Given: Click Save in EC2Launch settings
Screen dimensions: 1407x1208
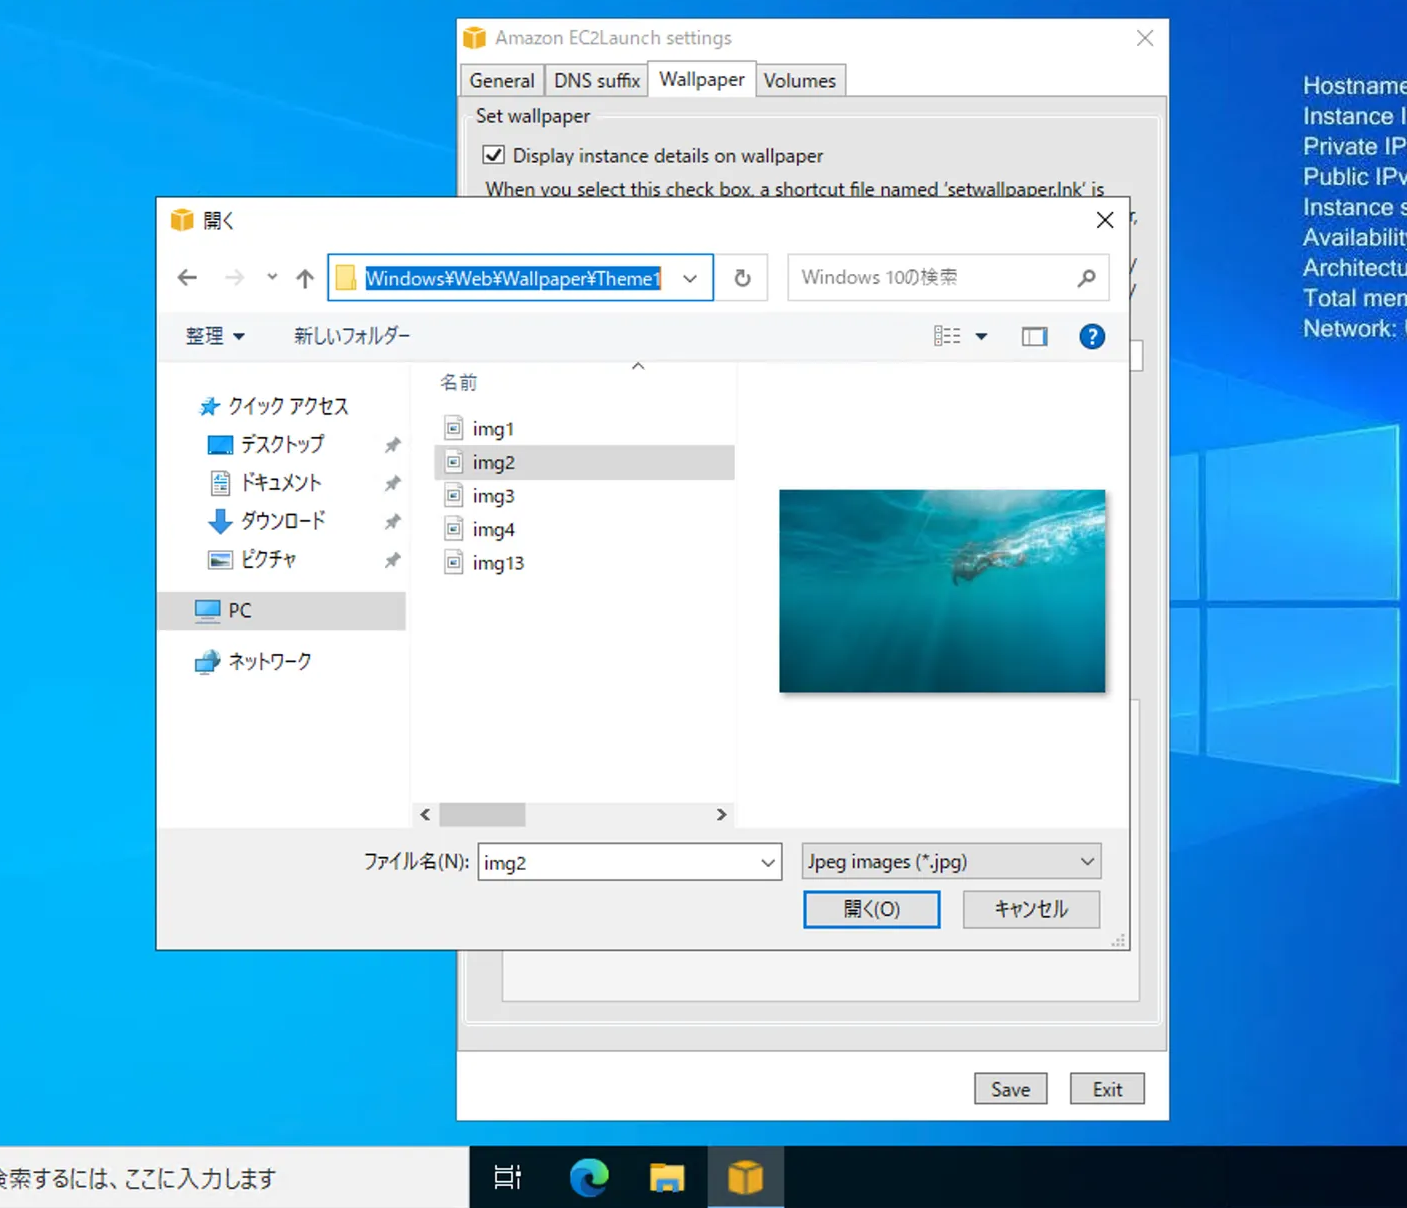Looking at the screenshot, I should click(x=1010, y=1089).
